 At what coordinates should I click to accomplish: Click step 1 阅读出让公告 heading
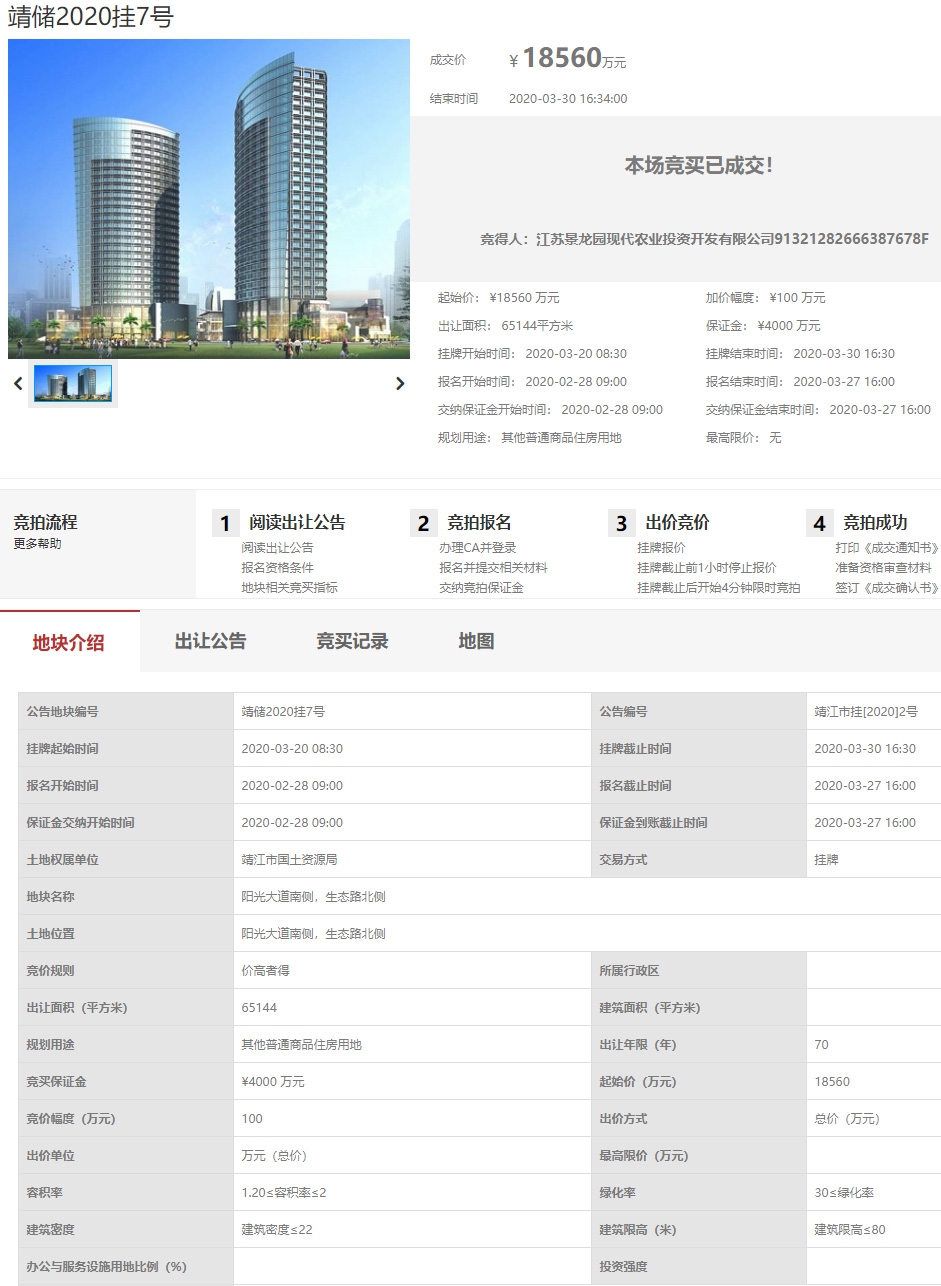(297, 522)
